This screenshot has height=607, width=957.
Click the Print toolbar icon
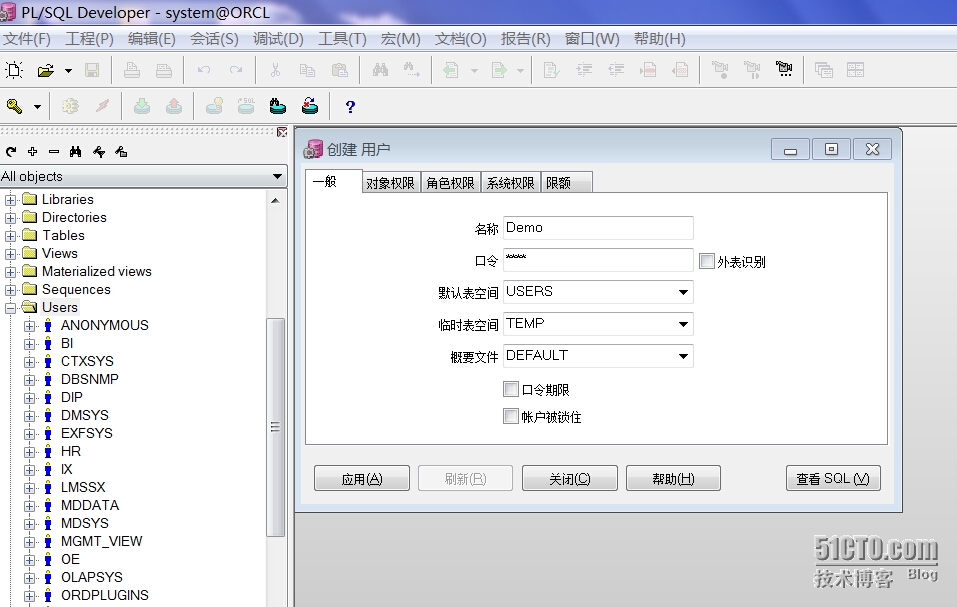(132, 70)
